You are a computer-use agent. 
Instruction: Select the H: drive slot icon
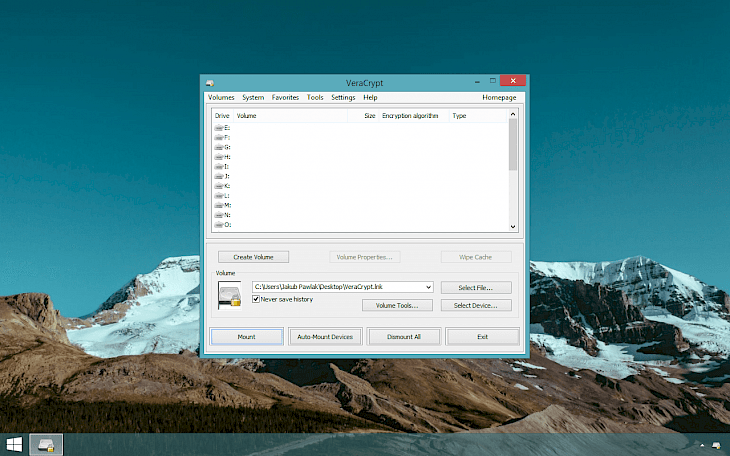[219, 157]
